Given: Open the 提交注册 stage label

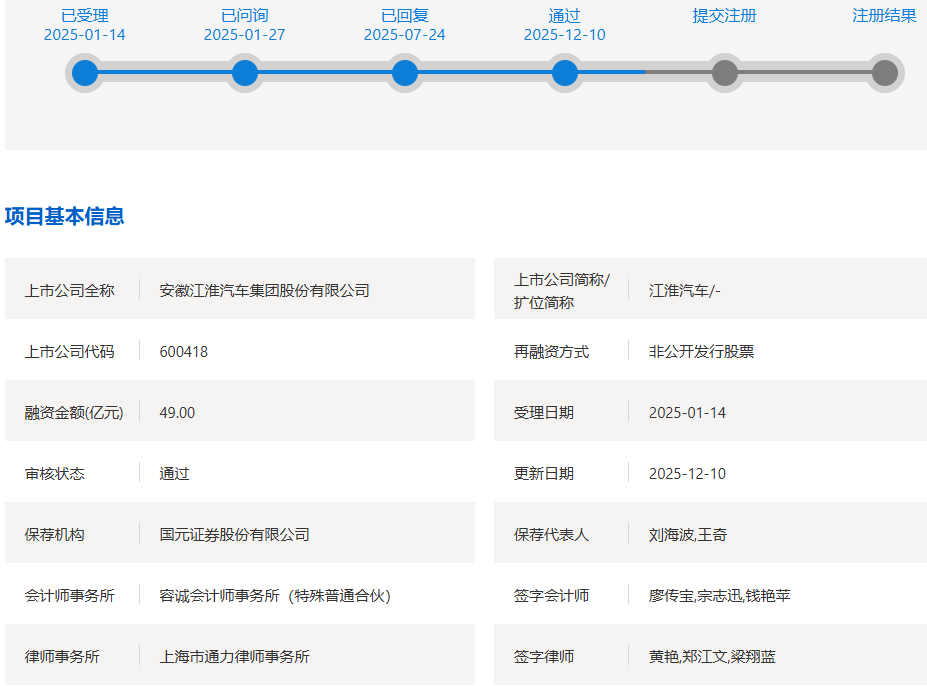Looking at the screenshot, I should (x=724, y=16).
